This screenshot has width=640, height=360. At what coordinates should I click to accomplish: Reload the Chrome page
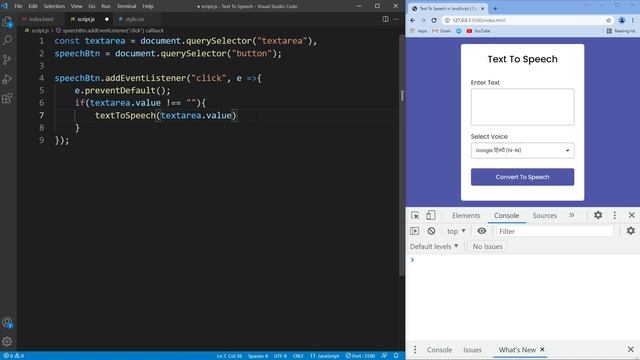(434, 20)
